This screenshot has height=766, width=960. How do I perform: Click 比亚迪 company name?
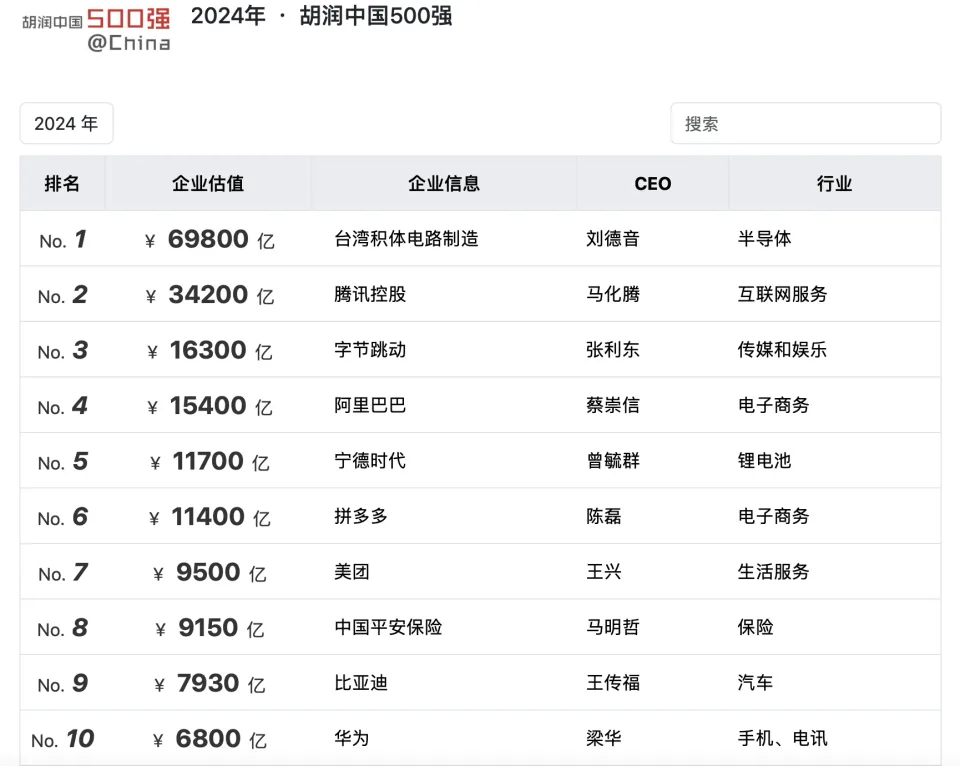pos(361,683)
